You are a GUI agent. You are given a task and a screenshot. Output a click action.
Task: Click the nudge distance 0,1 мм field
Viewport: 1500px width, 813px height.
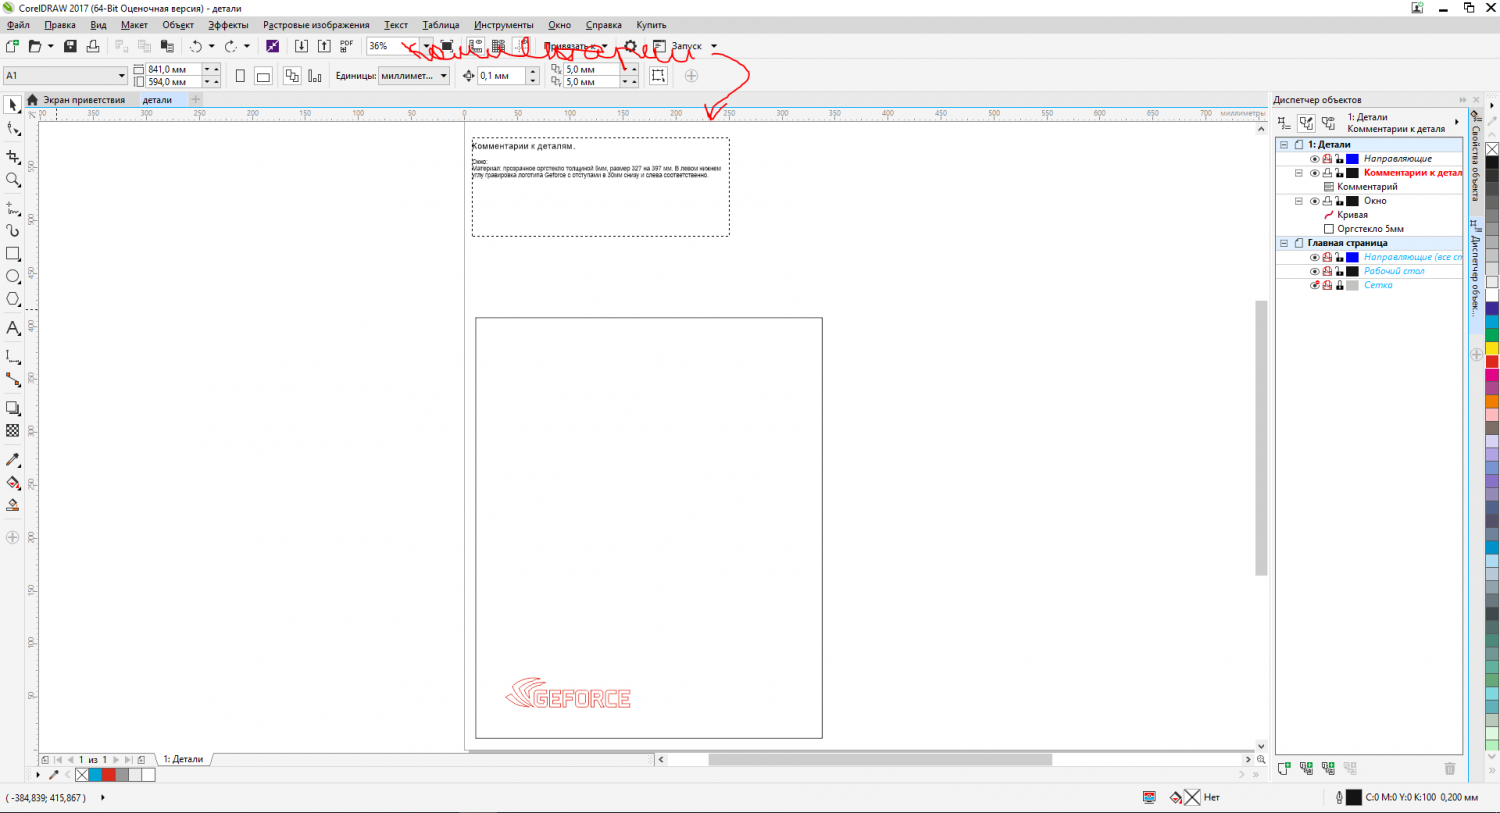pyautogui.click(x=502, y=76)
